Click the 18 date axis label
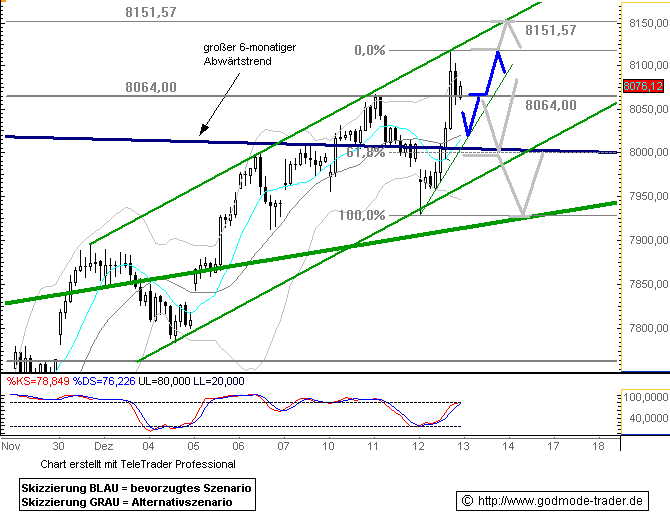This screenshot has width=670, height=519. point(599,446)
